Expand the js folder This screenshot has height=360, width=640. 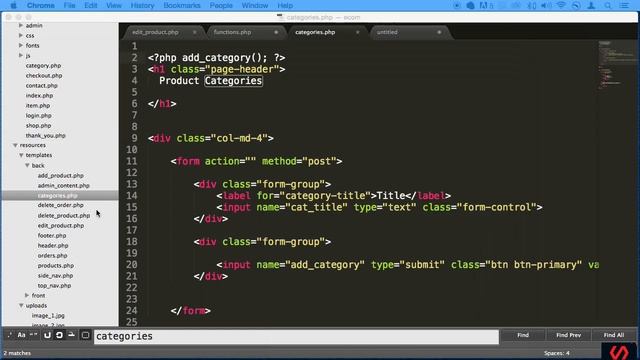coord(21,56)
